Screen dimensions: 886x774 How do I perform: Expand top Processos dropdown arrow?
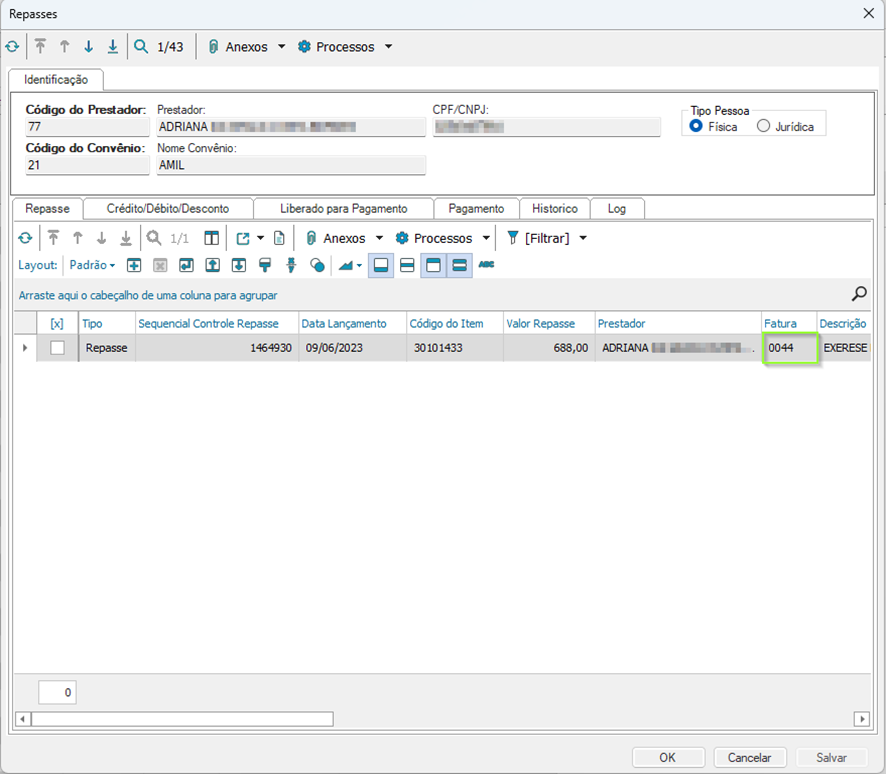pos(388,46)
